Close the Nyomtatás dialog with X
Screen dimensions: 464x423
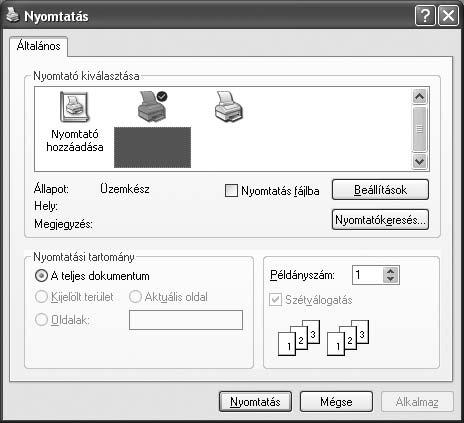tap(448, 16)
